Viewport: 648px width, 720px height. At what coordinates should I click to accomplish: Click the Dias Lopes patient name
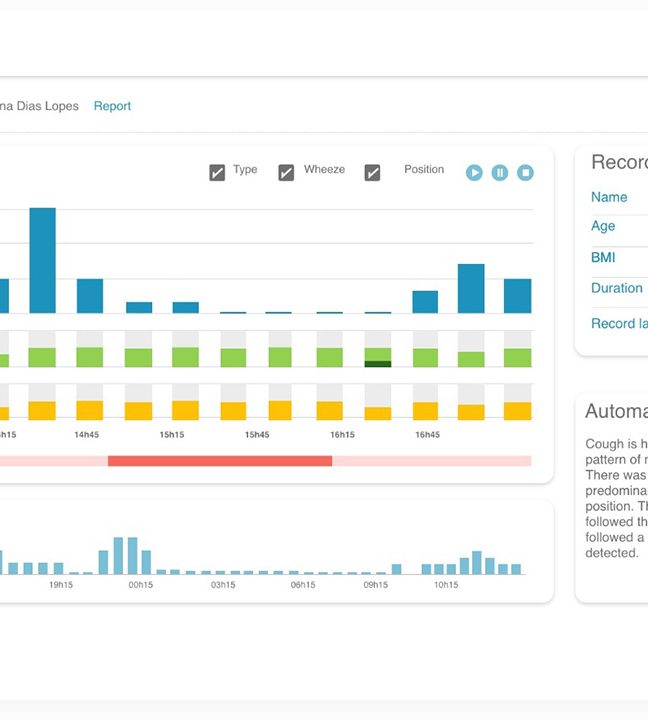(x=48, y=106)
